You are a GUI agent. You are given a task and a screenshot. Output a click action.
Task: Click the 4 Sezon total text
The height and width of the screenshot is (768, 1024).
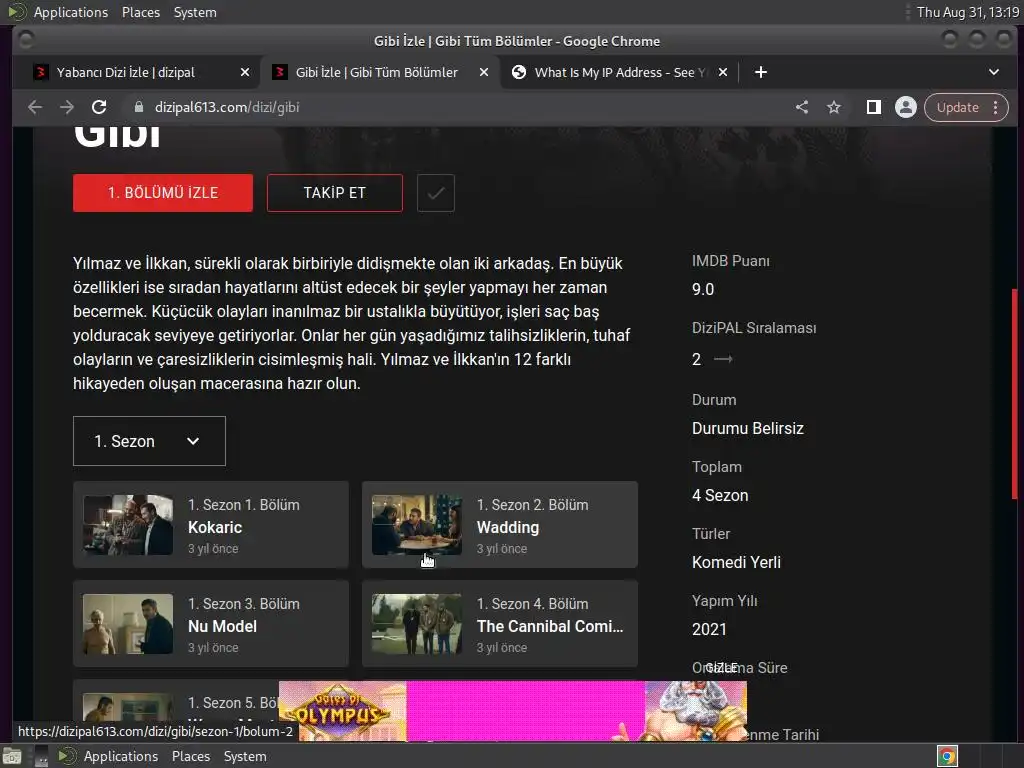click(x=720, y=496)
